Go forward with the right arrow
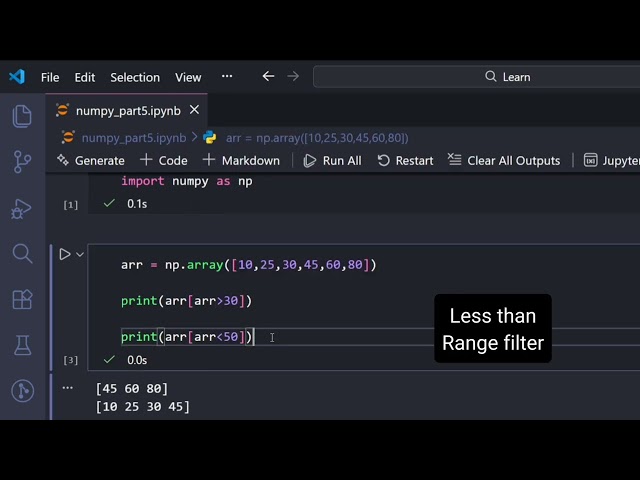Image resolution: width=640 pixels, height=480 pixels. coord(293,76)
